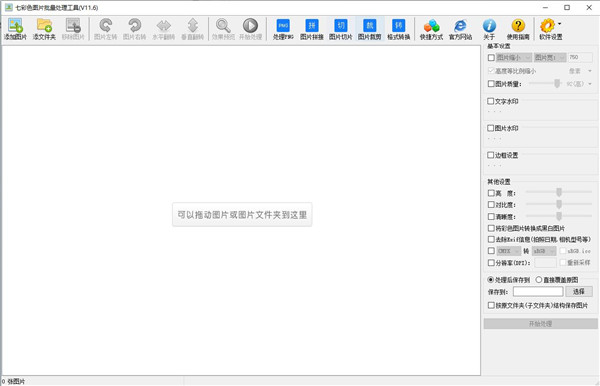Open the 图片缩小 resize mode dropdown

[514, 58]
